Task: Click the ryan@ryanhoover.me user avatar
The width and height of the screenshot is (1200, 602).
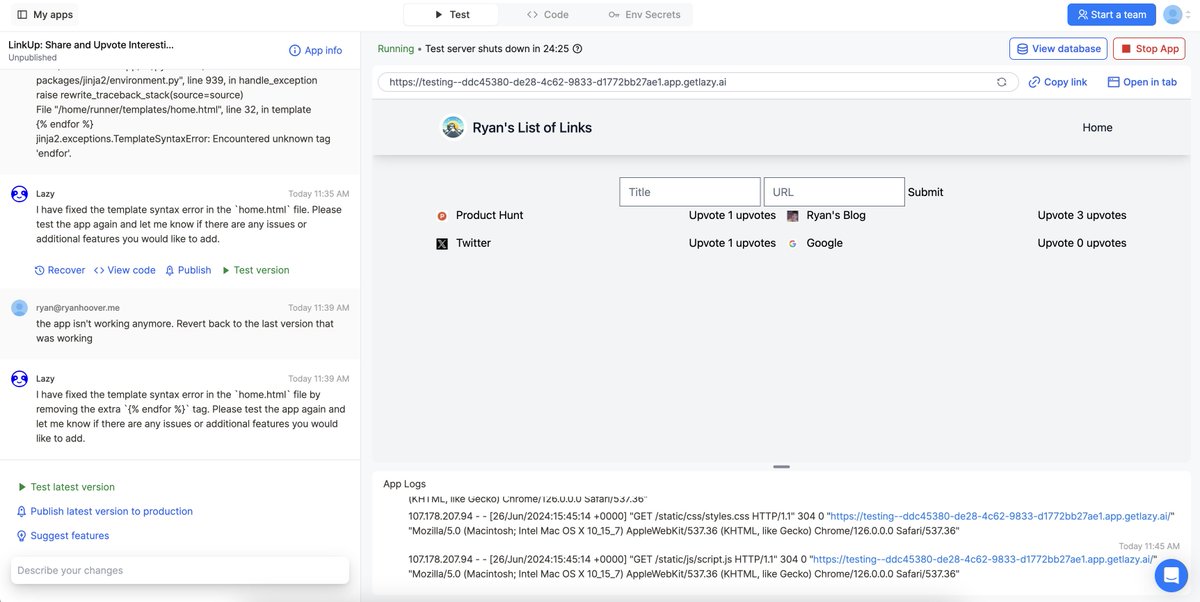Action: tap(19, 308)
